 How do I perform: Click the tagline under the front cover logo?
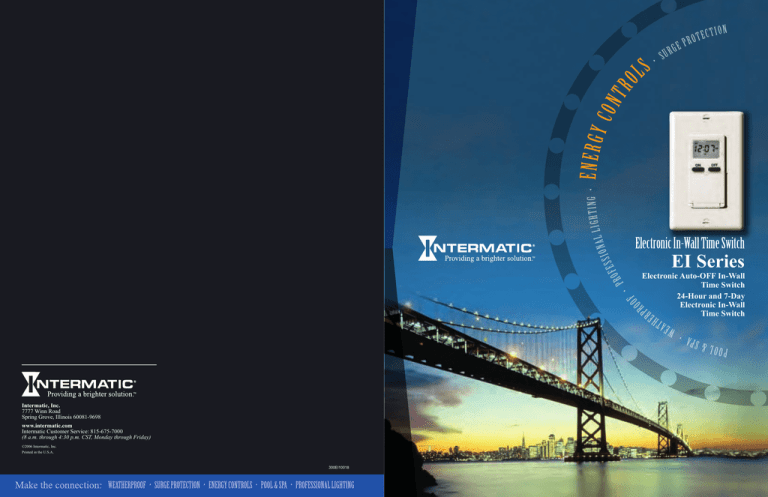490,259
